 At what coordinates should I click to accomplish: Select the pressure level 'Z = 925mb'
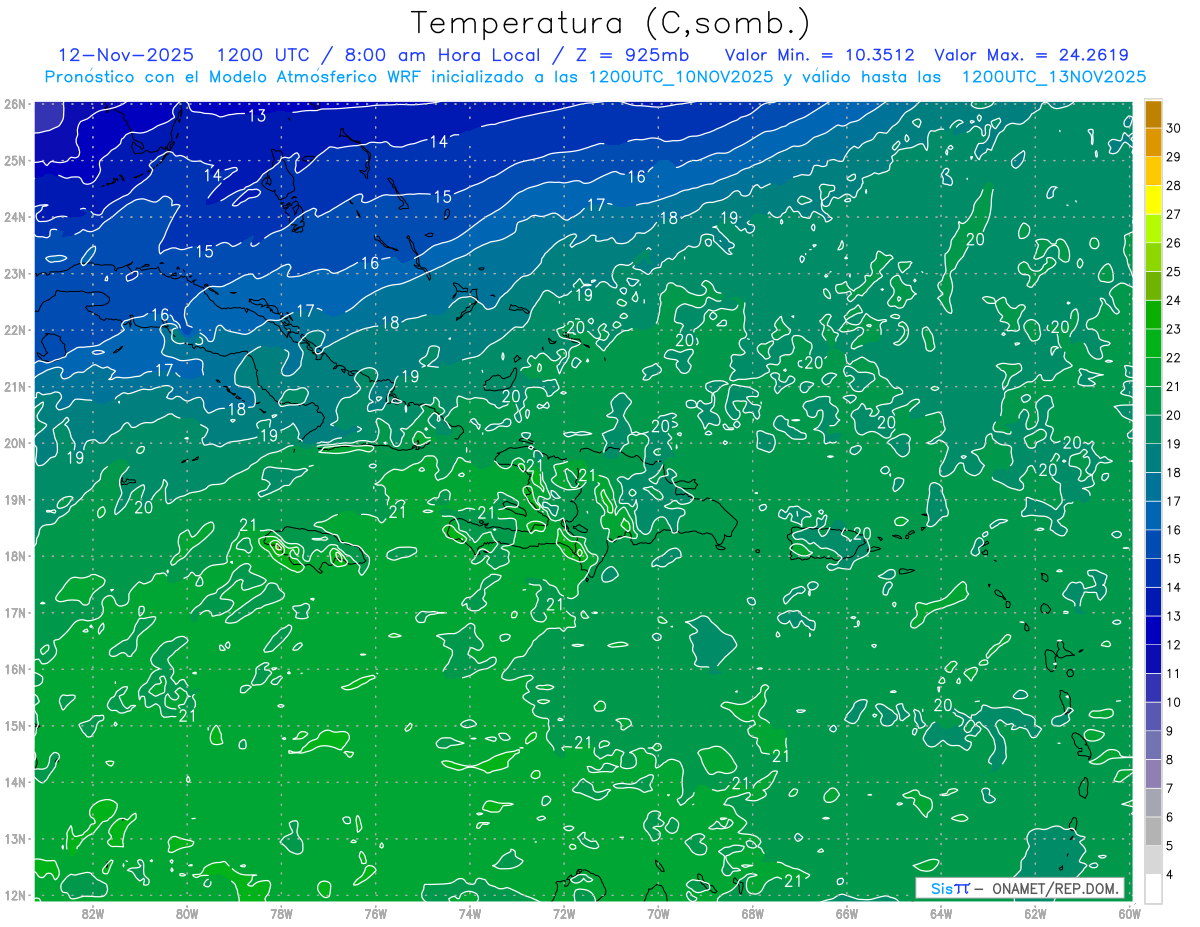pos(631,55)
